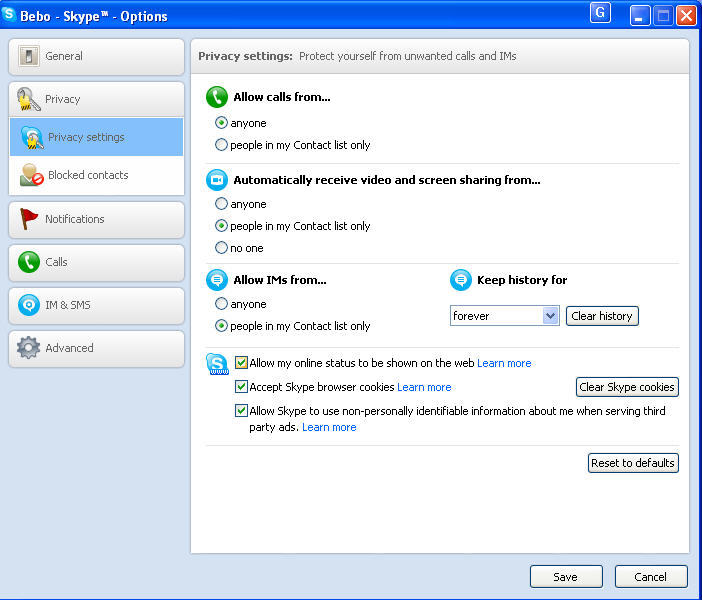Open the Keep history 'forever' dropdown
The image size is (702, 600).
pos(505,316)
